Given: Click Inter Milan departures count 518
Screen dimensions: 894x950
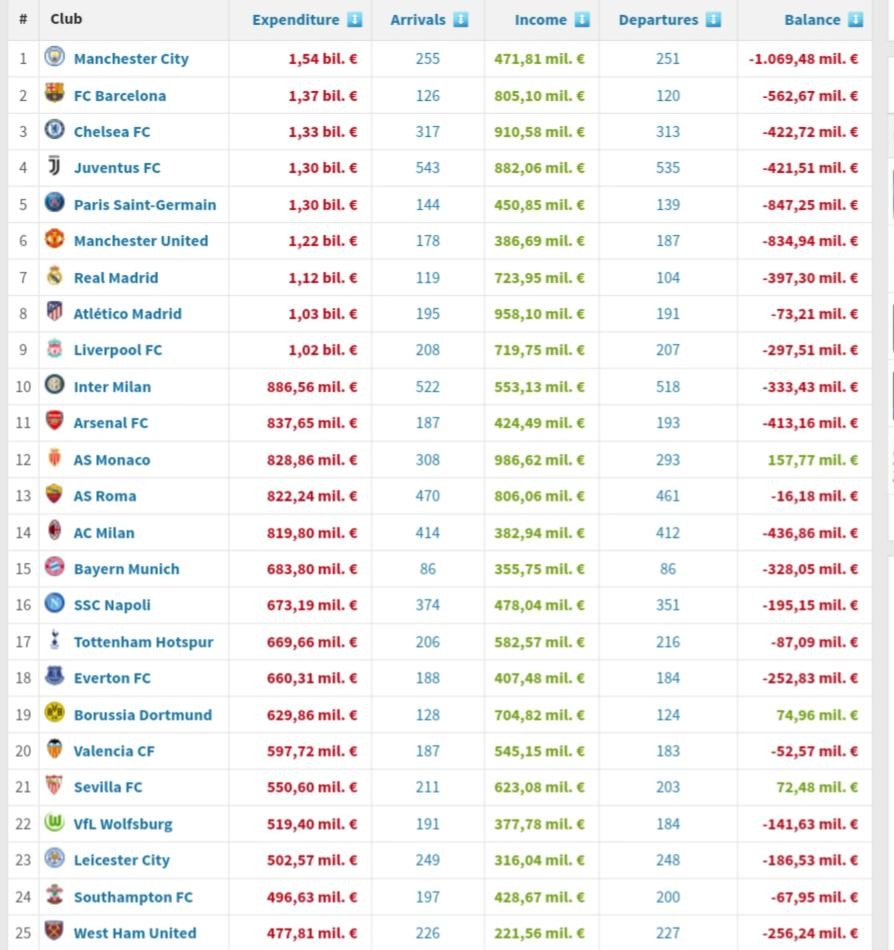Looking at the screenshot, I should [668, 387].
